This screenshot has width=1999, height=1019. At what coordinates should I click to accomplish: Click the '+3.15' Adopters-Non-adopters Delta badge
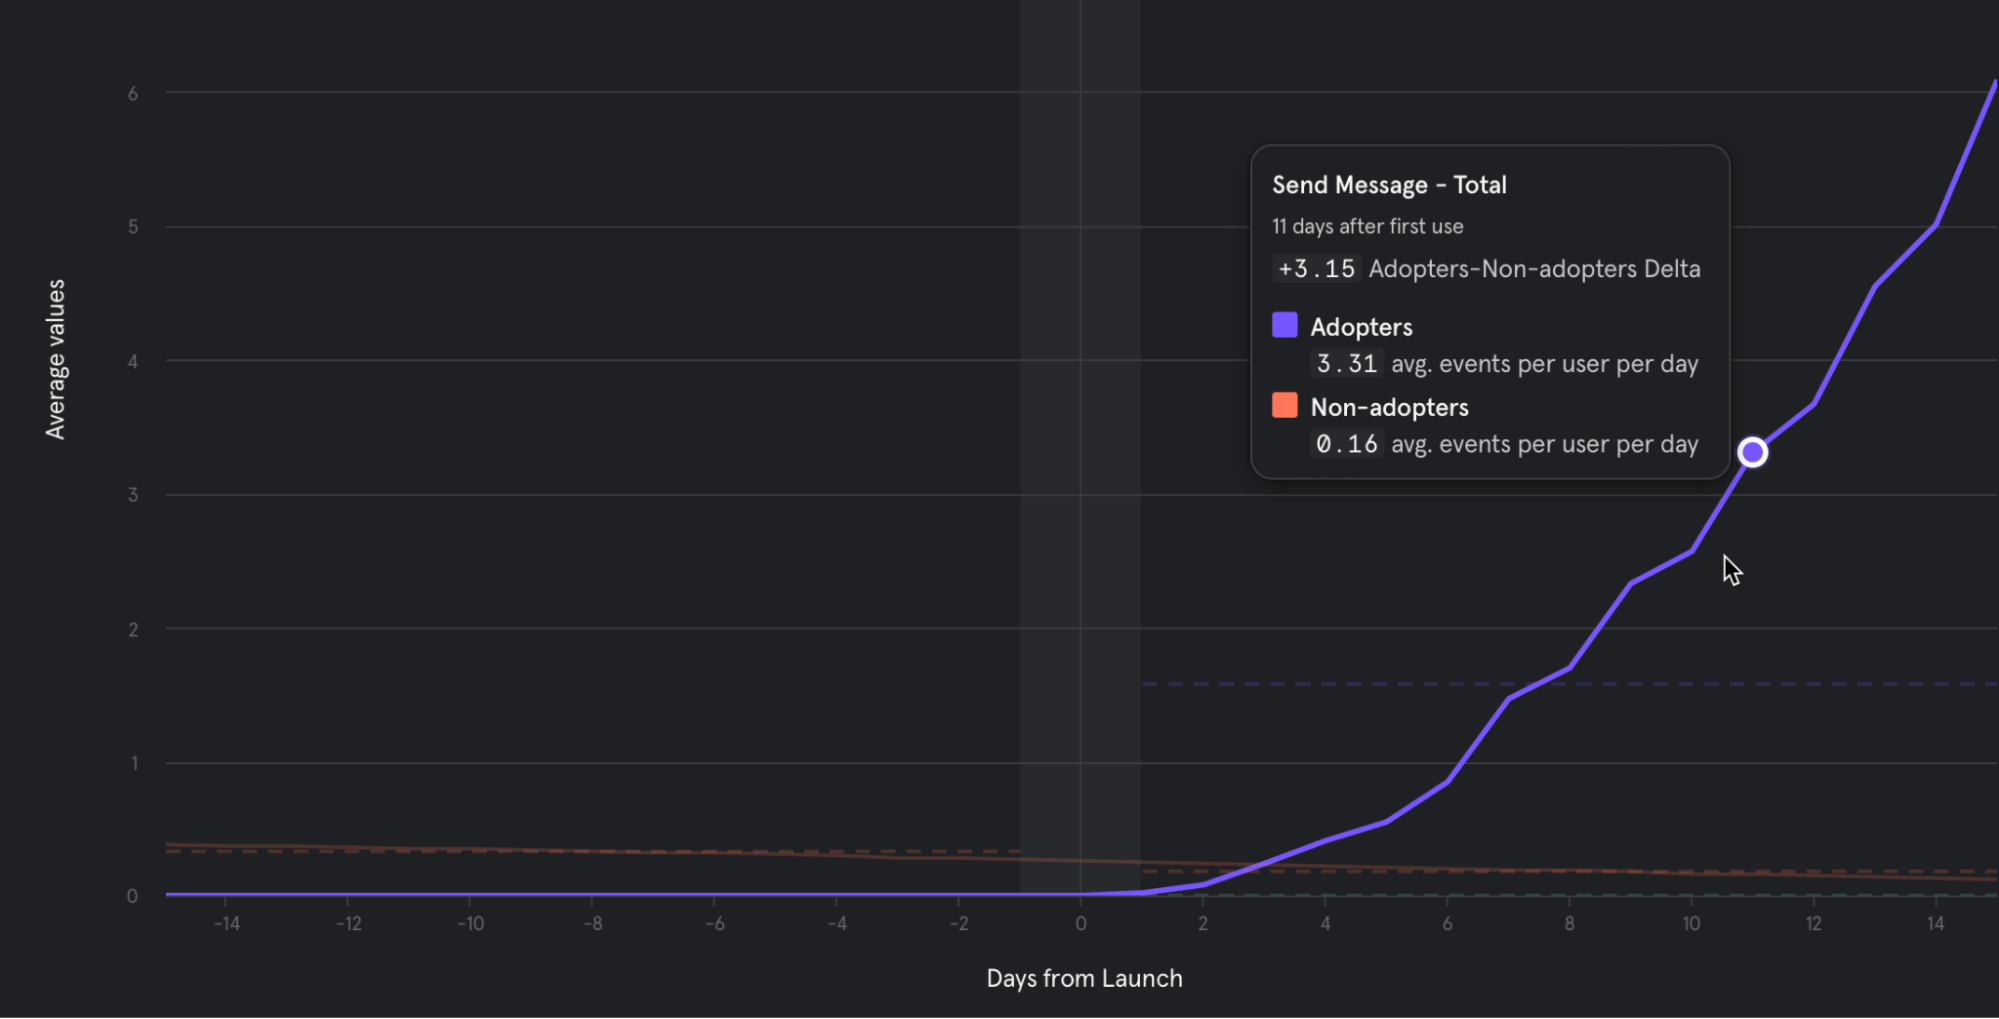[1315, 268]
